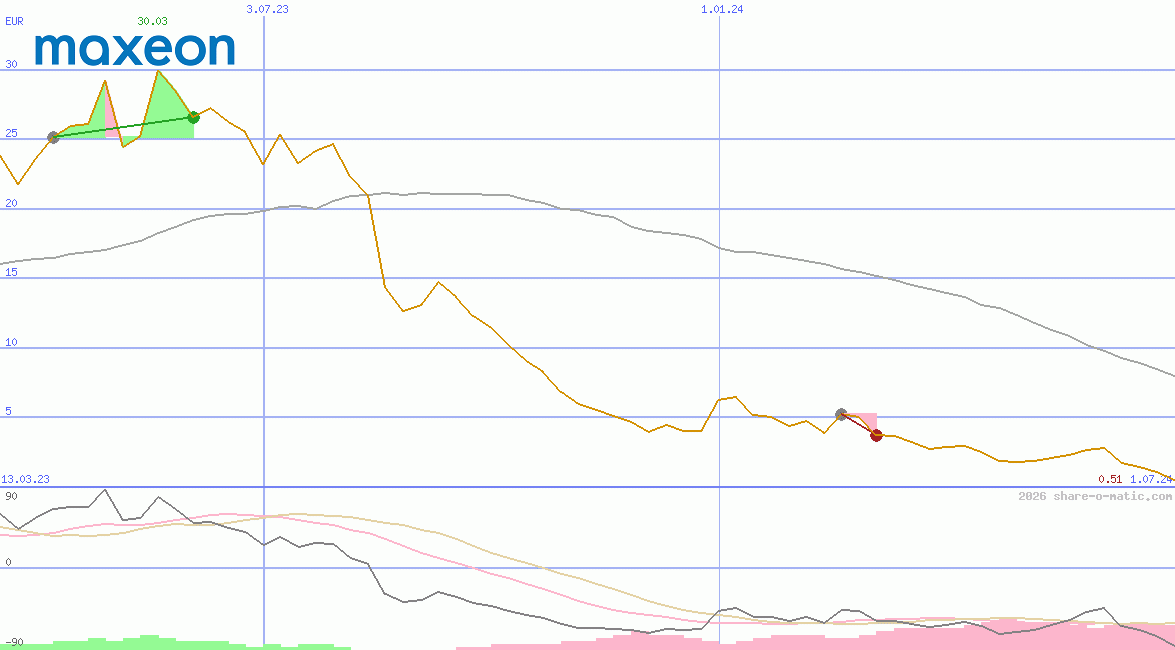Select the dark red trendline endpoint marker

(877, 435)
